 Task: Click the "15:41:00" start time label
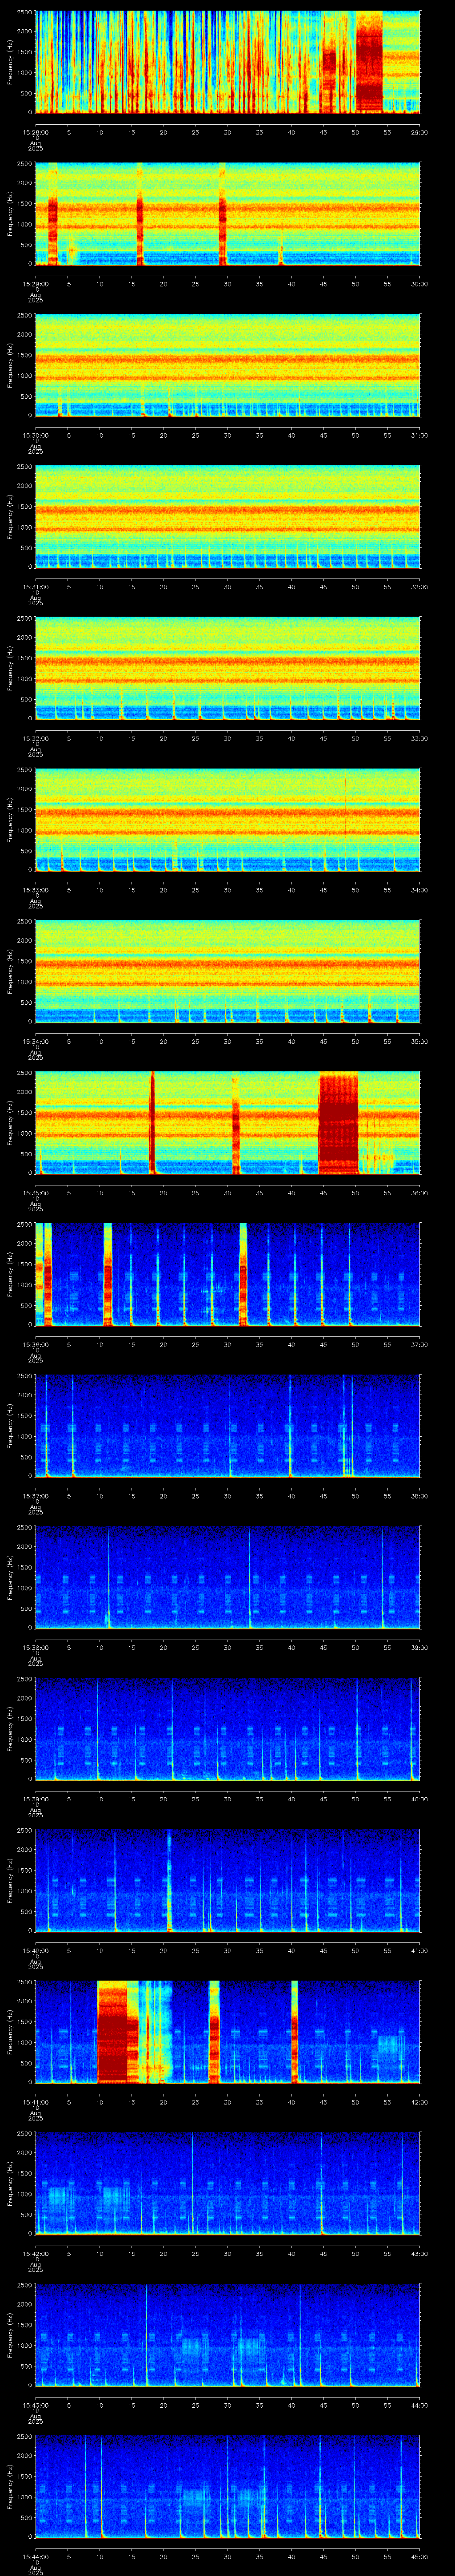[36, 2102]
